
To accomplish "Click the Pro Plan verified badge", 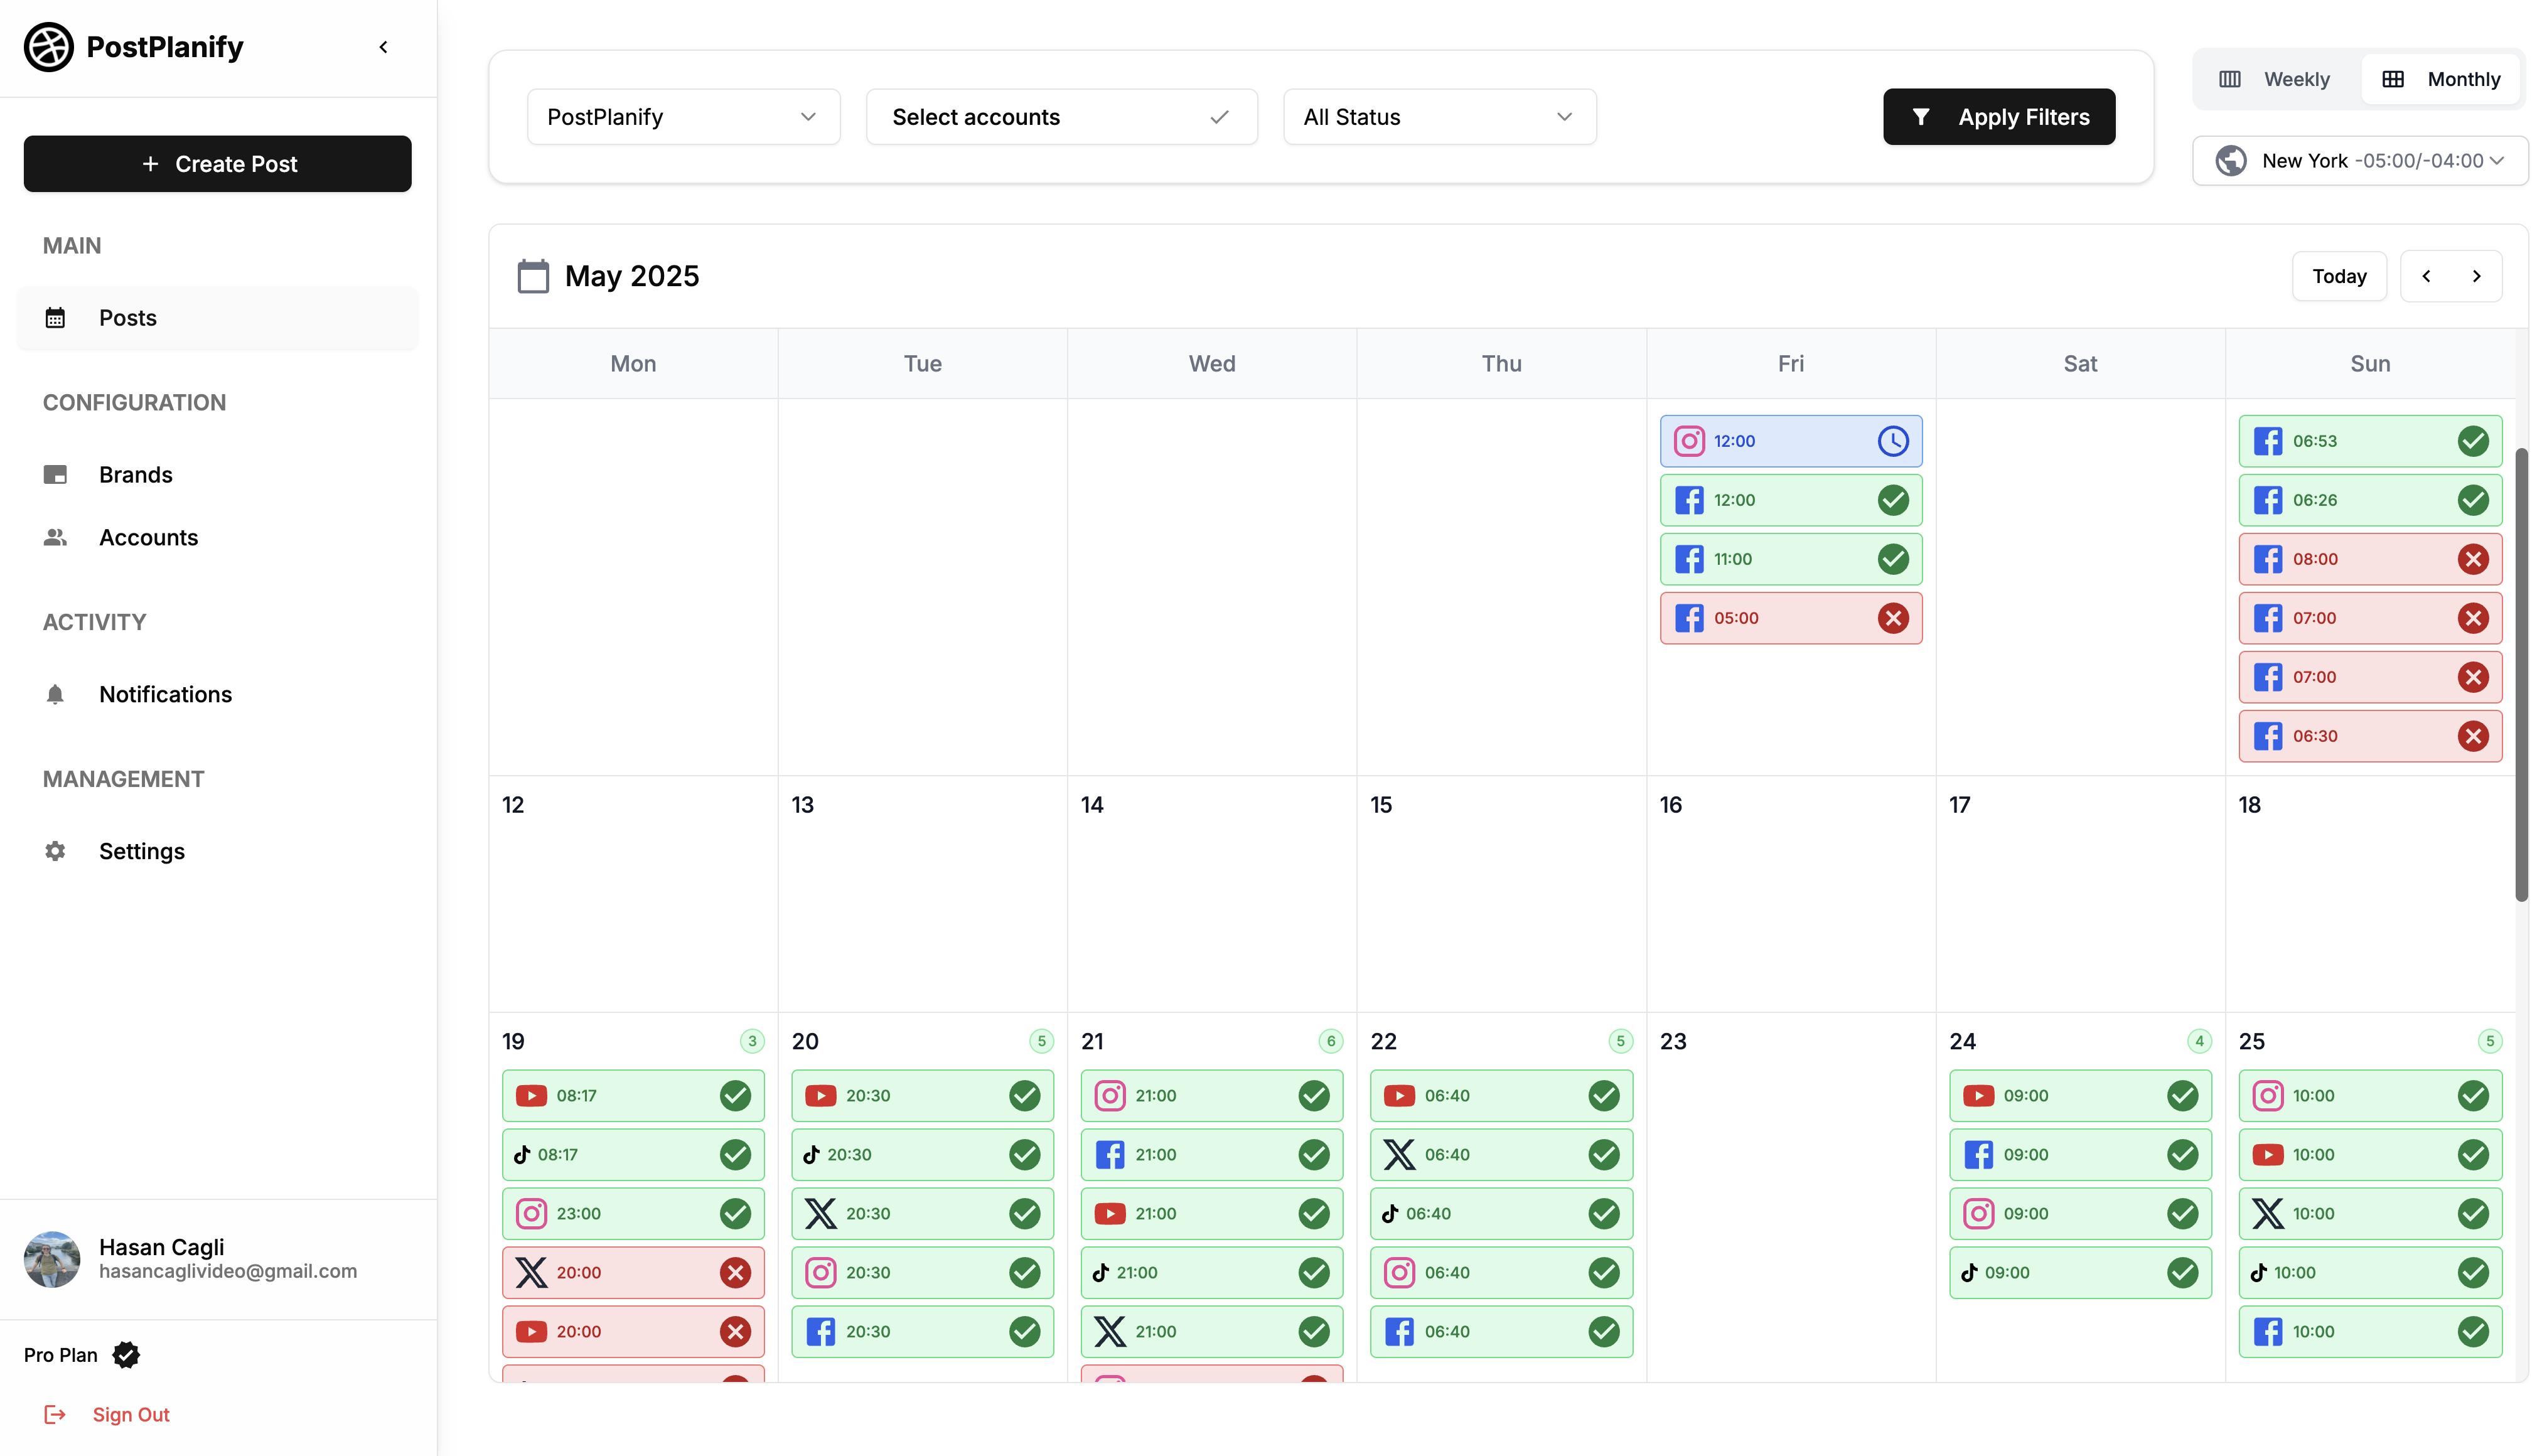I will 126,1355.
